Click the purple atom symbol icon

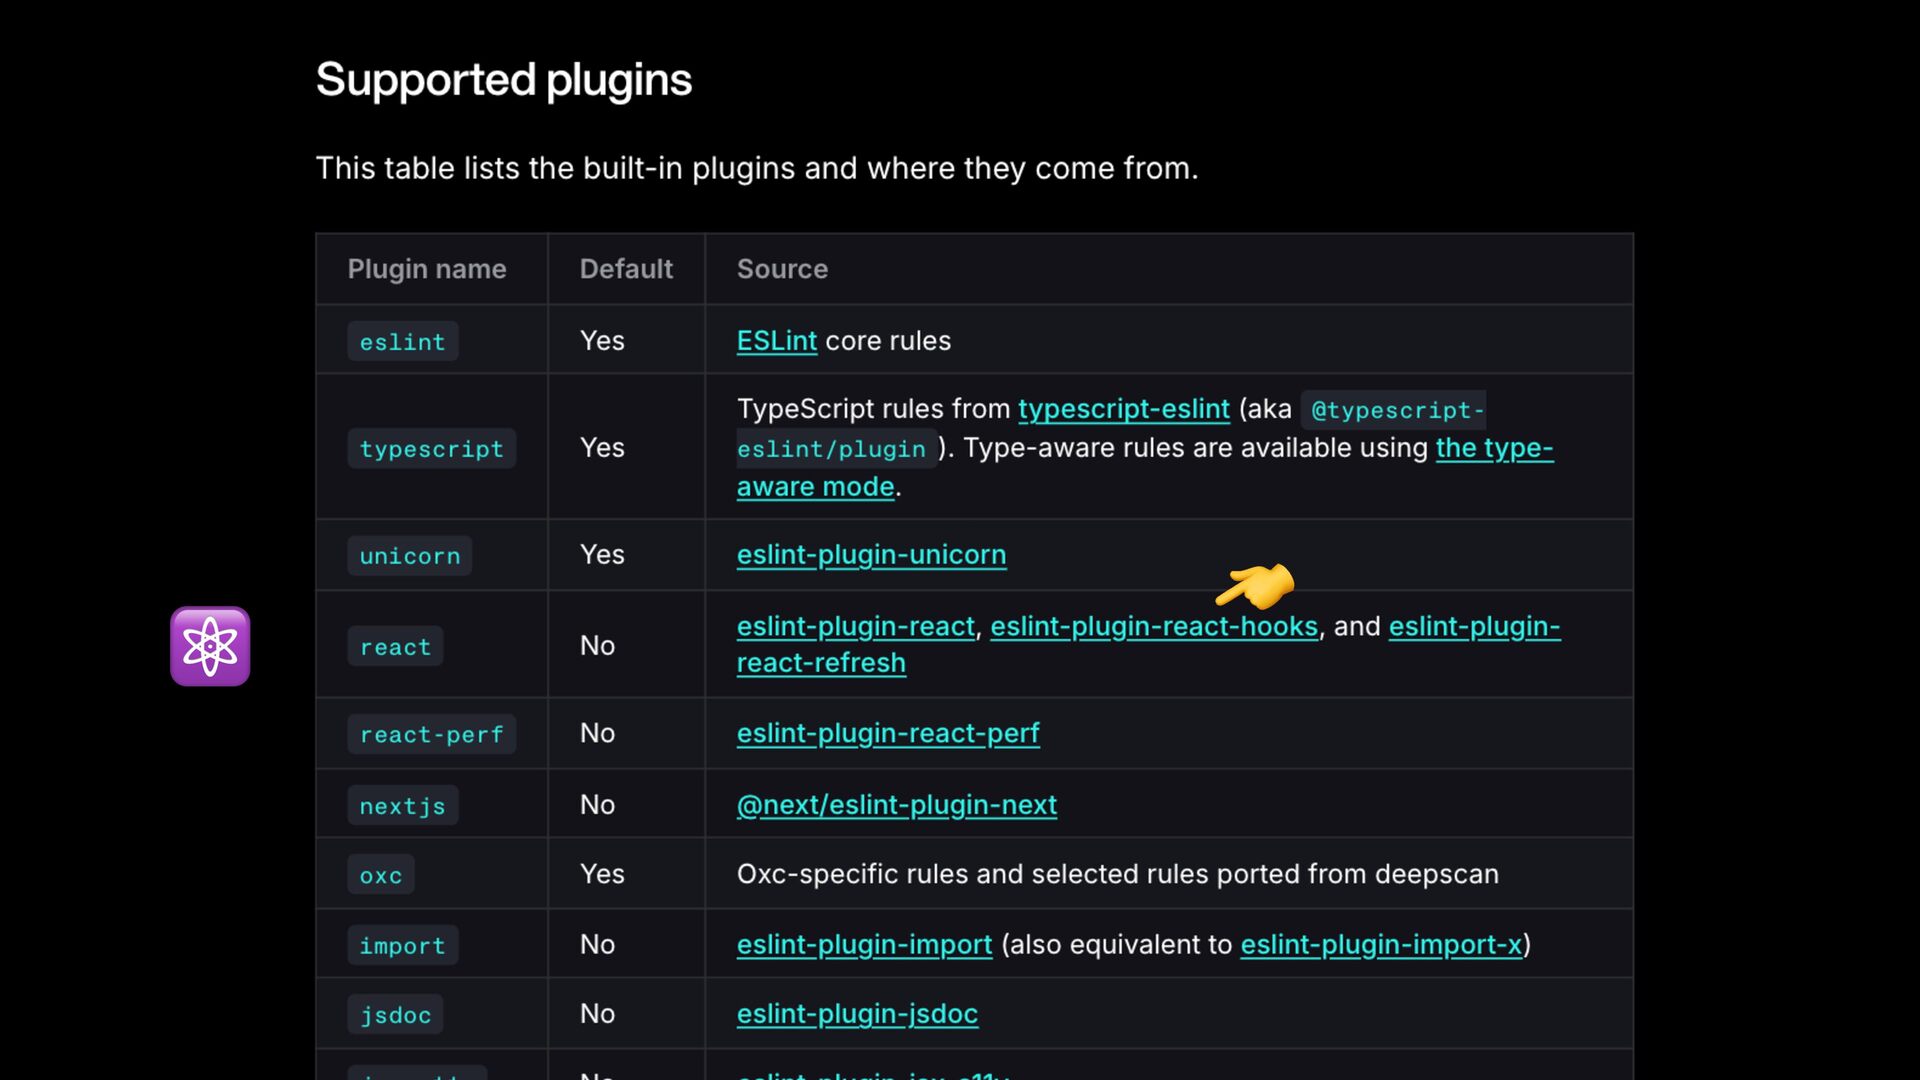point(210,646)
